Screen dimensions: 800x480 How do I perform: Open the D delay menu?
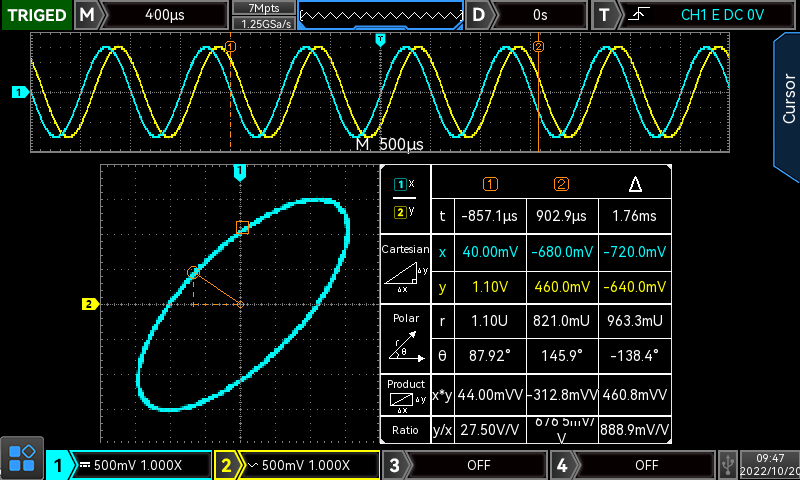coord(480,15)
